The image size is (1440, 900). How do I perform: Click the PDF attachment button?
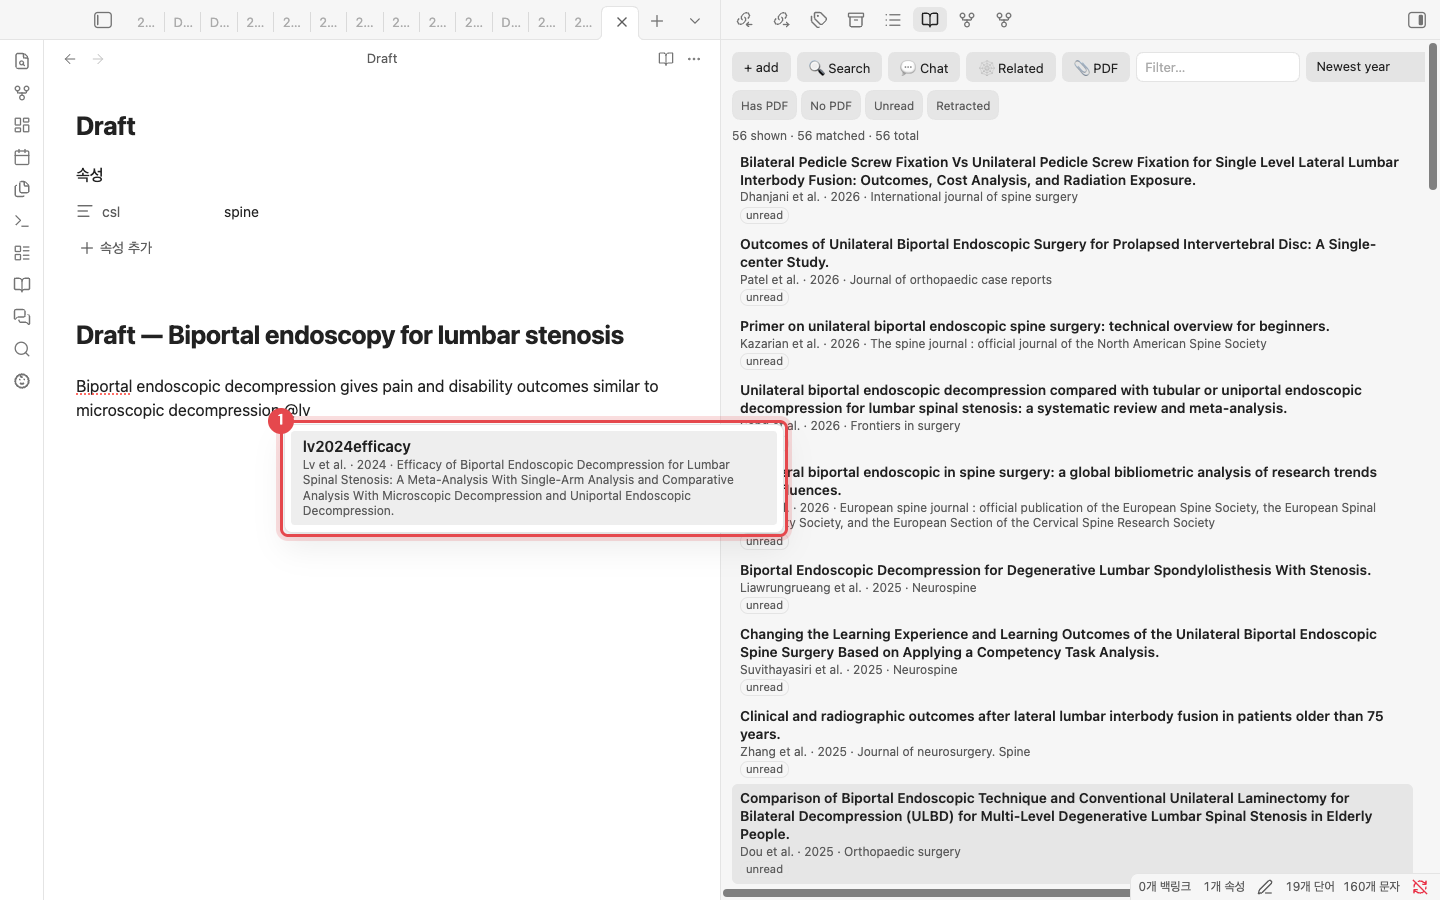tap(1096, 67)
